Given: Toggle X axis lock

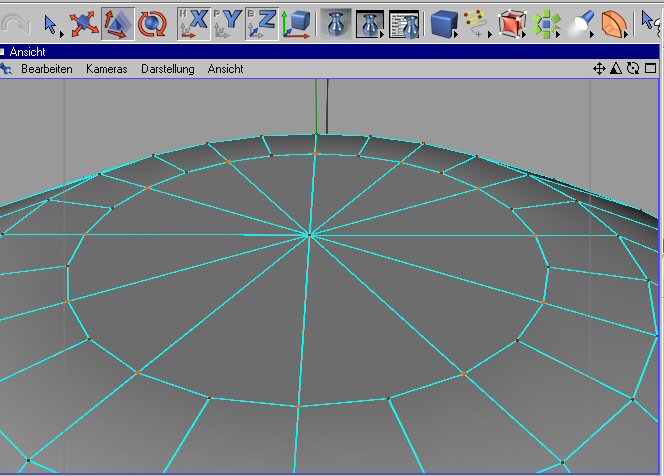Looking at the screenshot, I should [x=193, y=22].
